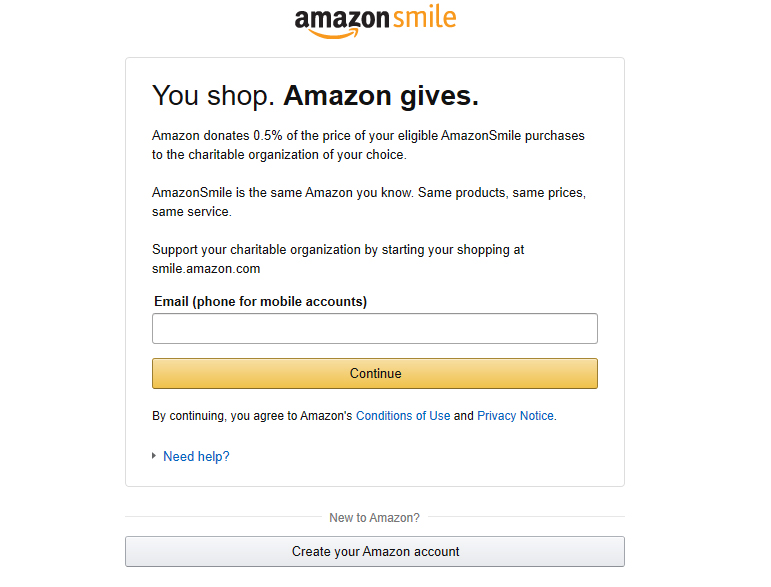This screenshot has height=587, width=771.
Task: Click the "You shop. Amazon gives." heading
Action: pyautogui.click(x=315, y=95)
